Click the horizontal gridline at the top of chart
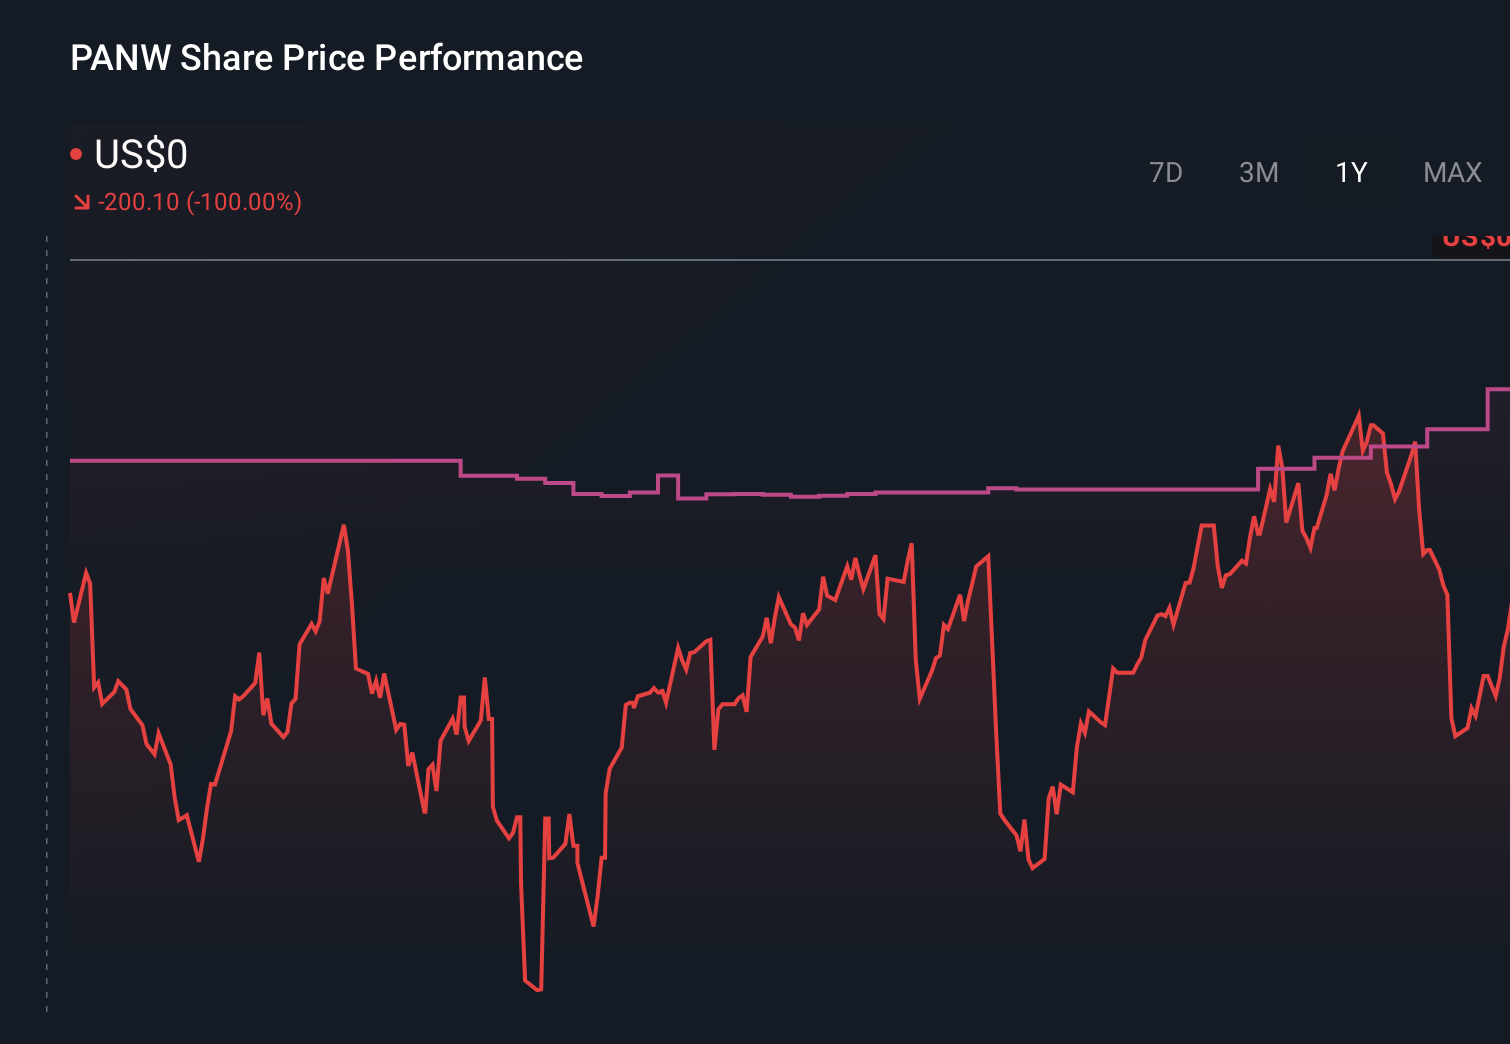Viewport: 1510px width, 1044px height. (x=700, y=259)
